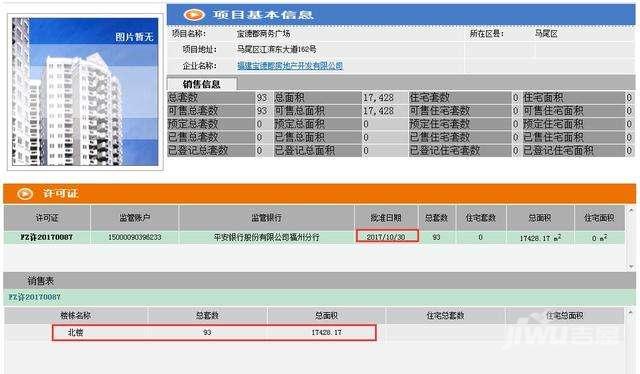Click the 楼栋名称 column header
The height and width of the screenshot is (374, 640).
(x=76, y=316)
